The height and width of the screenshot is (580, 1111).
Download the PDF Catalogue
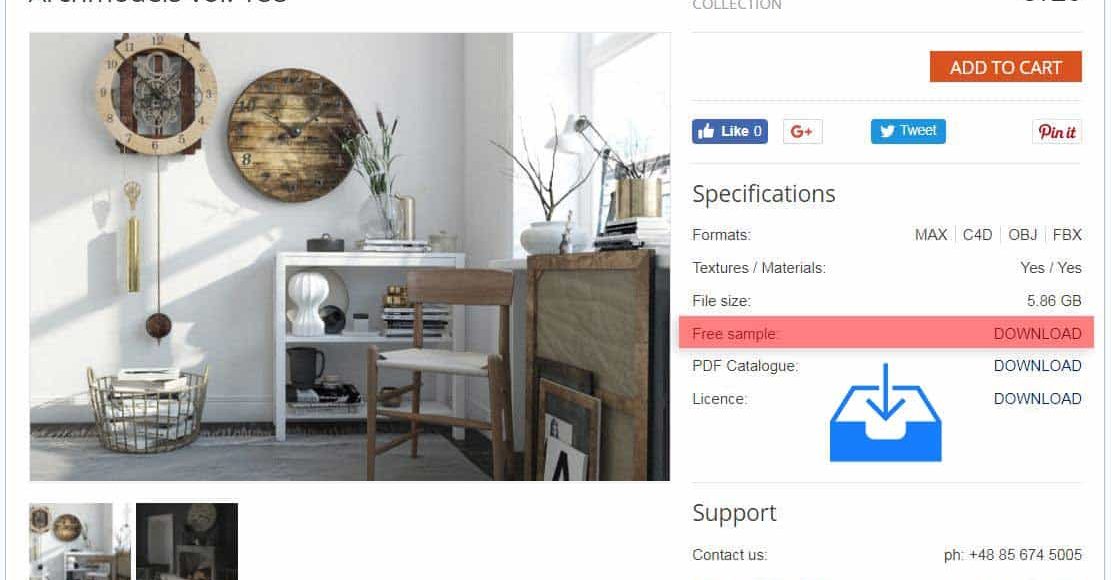pos(1037,366)
